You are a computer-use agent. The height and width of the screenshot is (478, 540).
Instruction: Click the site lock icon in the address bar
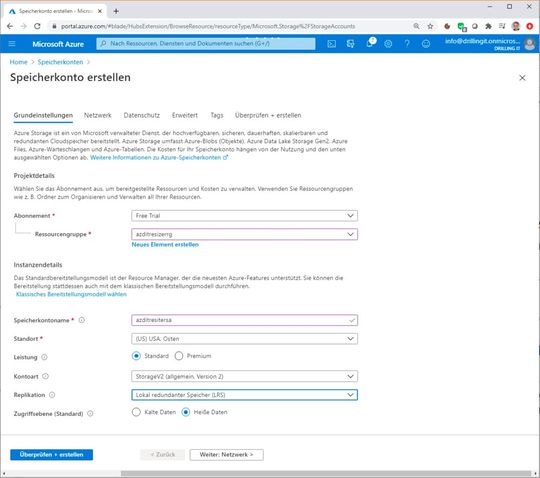click(x=54, y=26)
